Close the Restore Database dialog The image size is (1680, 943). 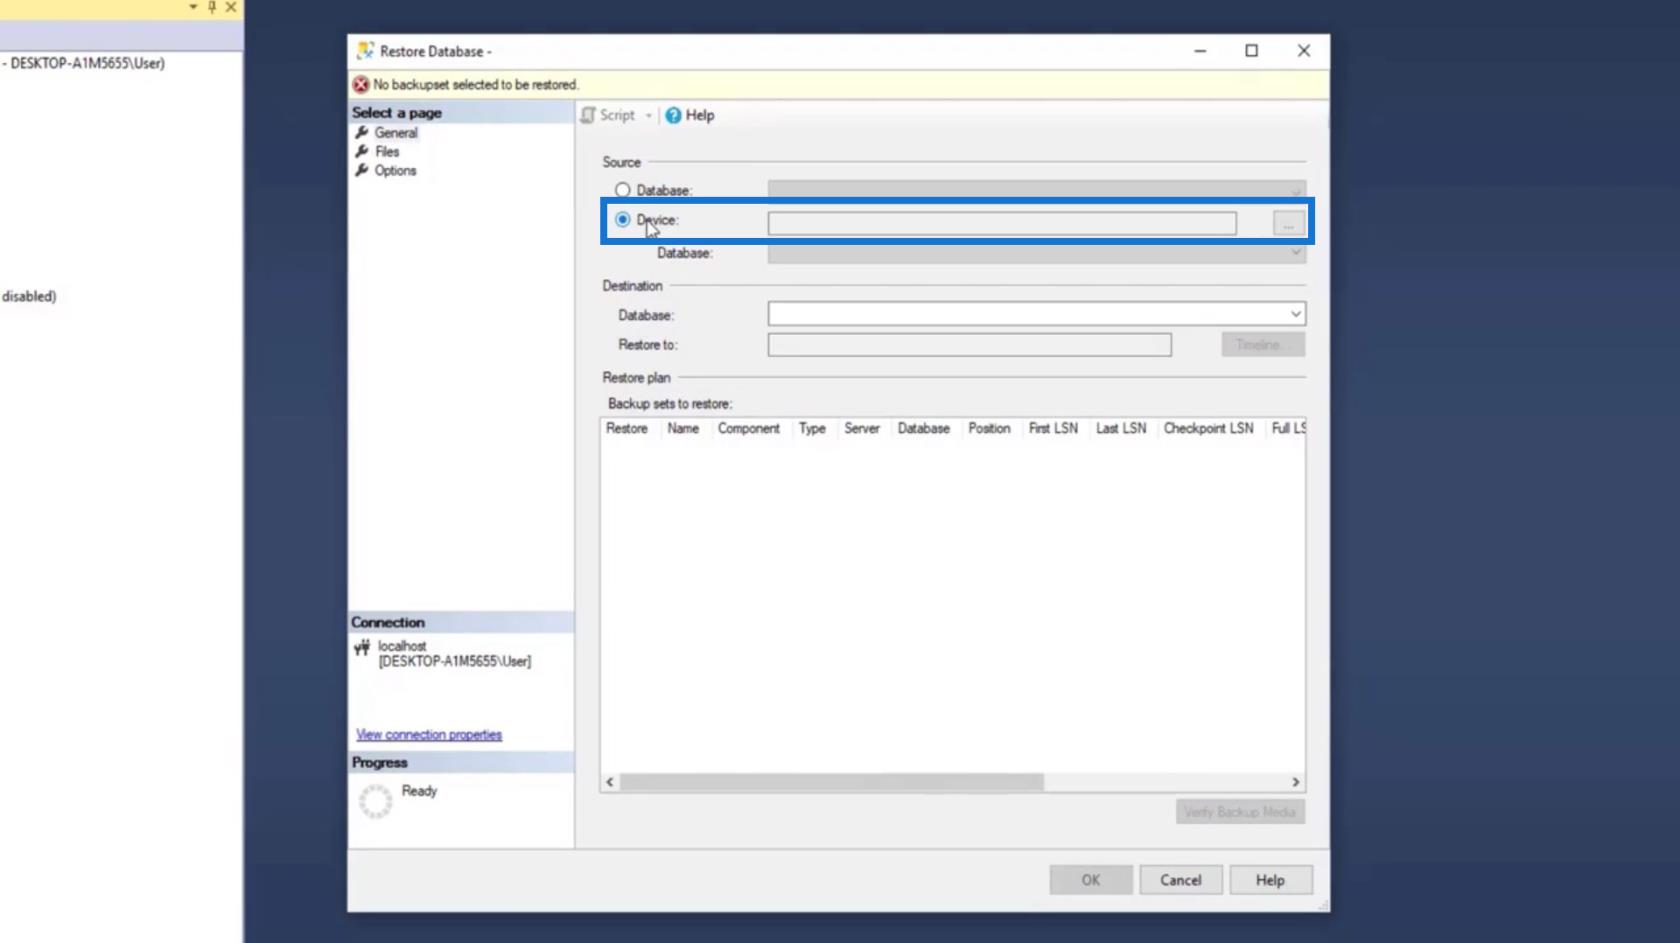click(1303, 51)
